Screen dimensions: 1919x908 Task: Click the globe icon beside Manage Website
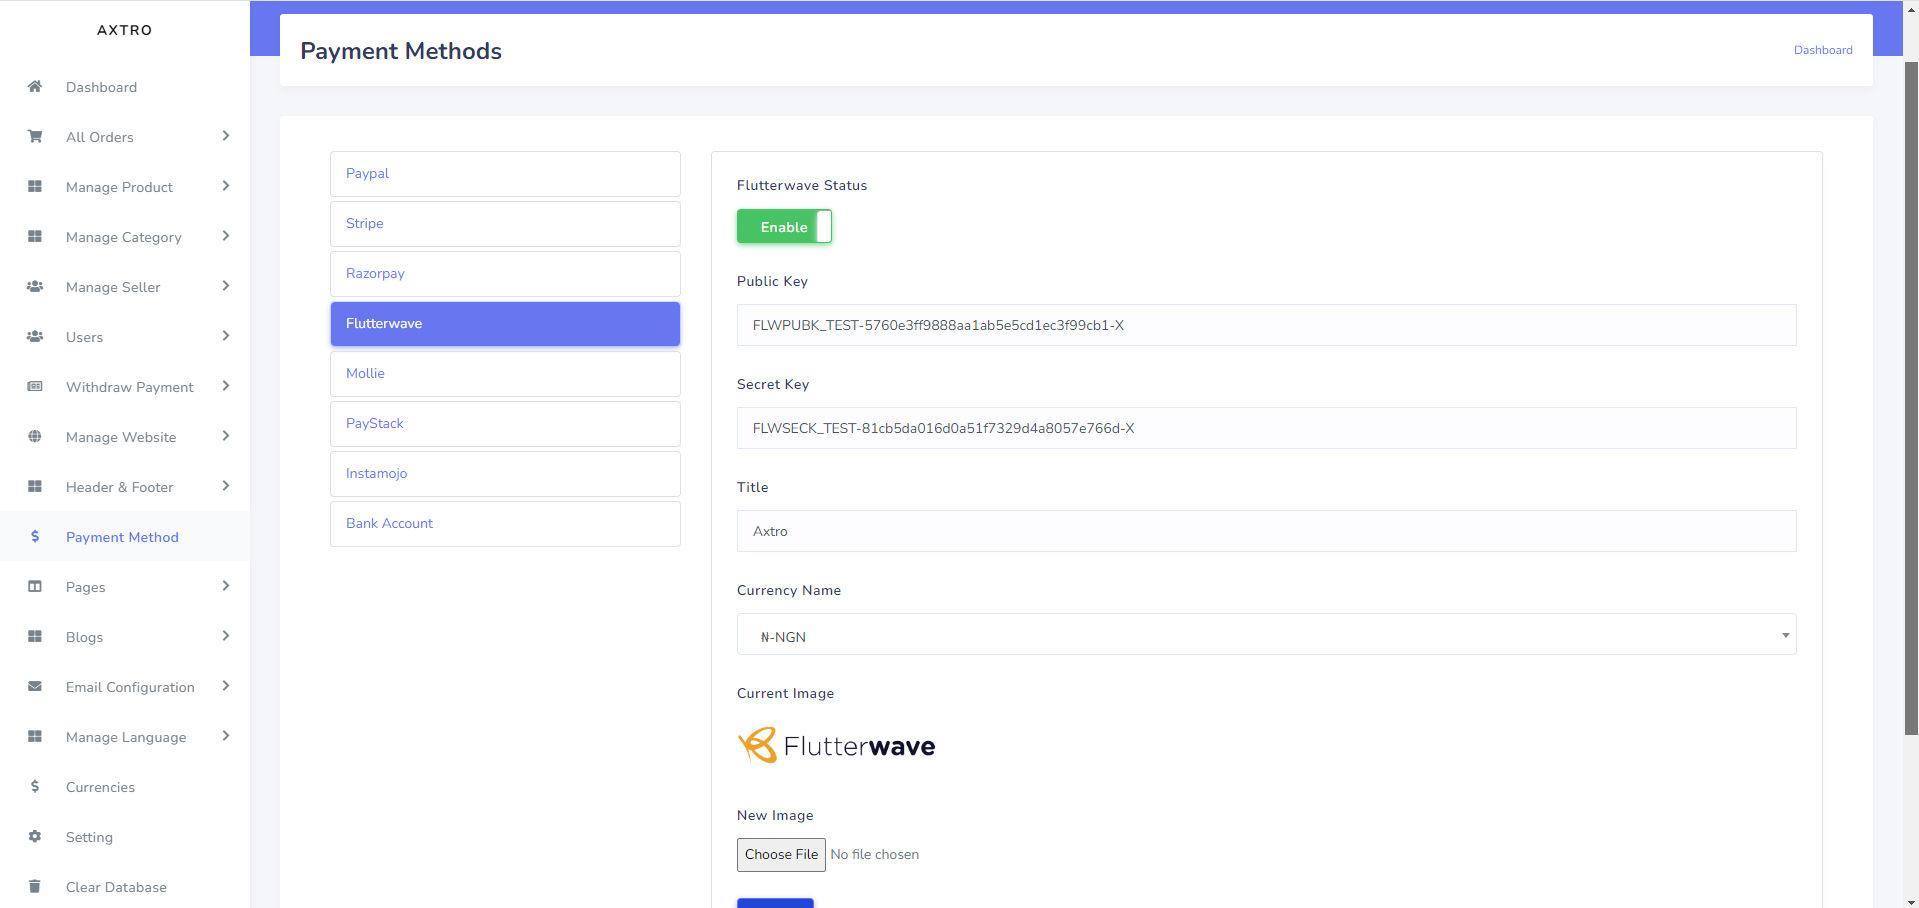pos(35,437)
